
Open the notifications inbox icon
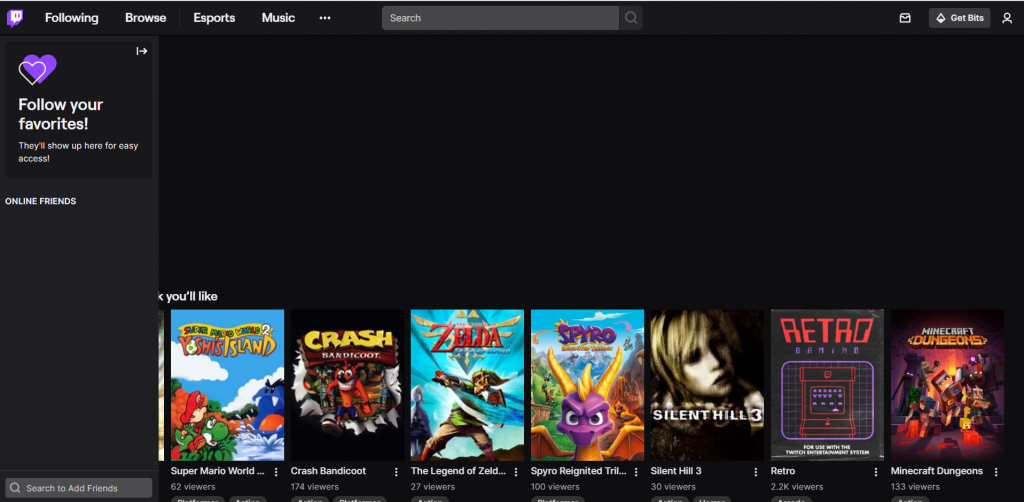(905, 18)
